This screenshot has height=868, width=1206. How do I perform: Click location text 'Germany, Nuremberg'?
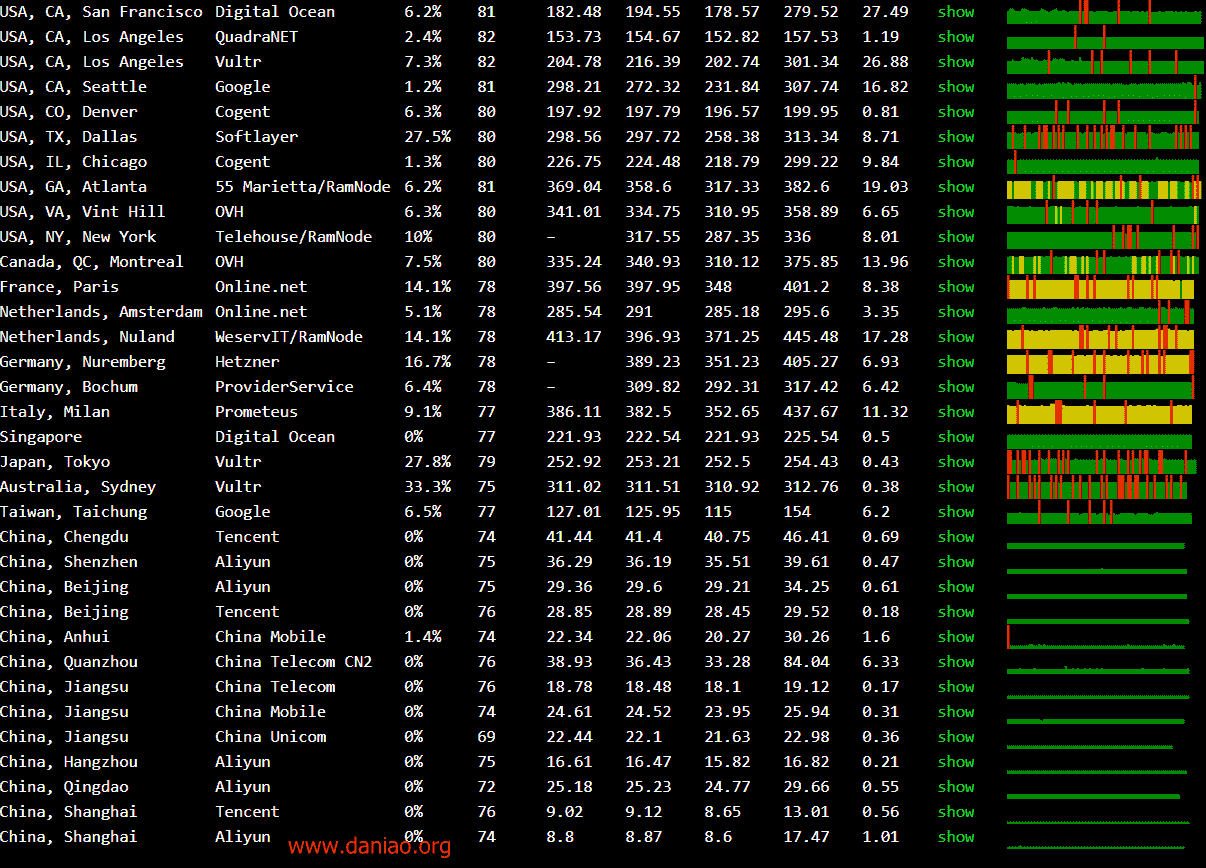tap(83, 362)
